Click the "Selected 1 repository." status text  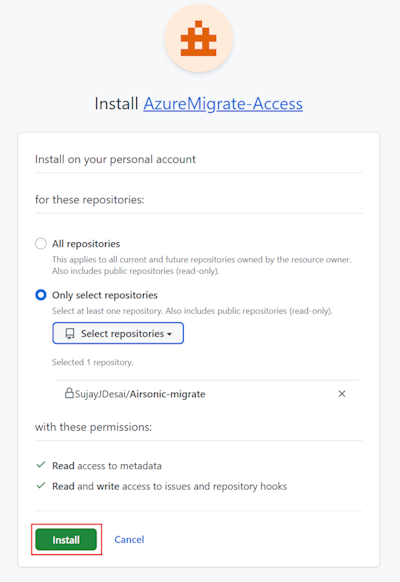pos(93,362)
